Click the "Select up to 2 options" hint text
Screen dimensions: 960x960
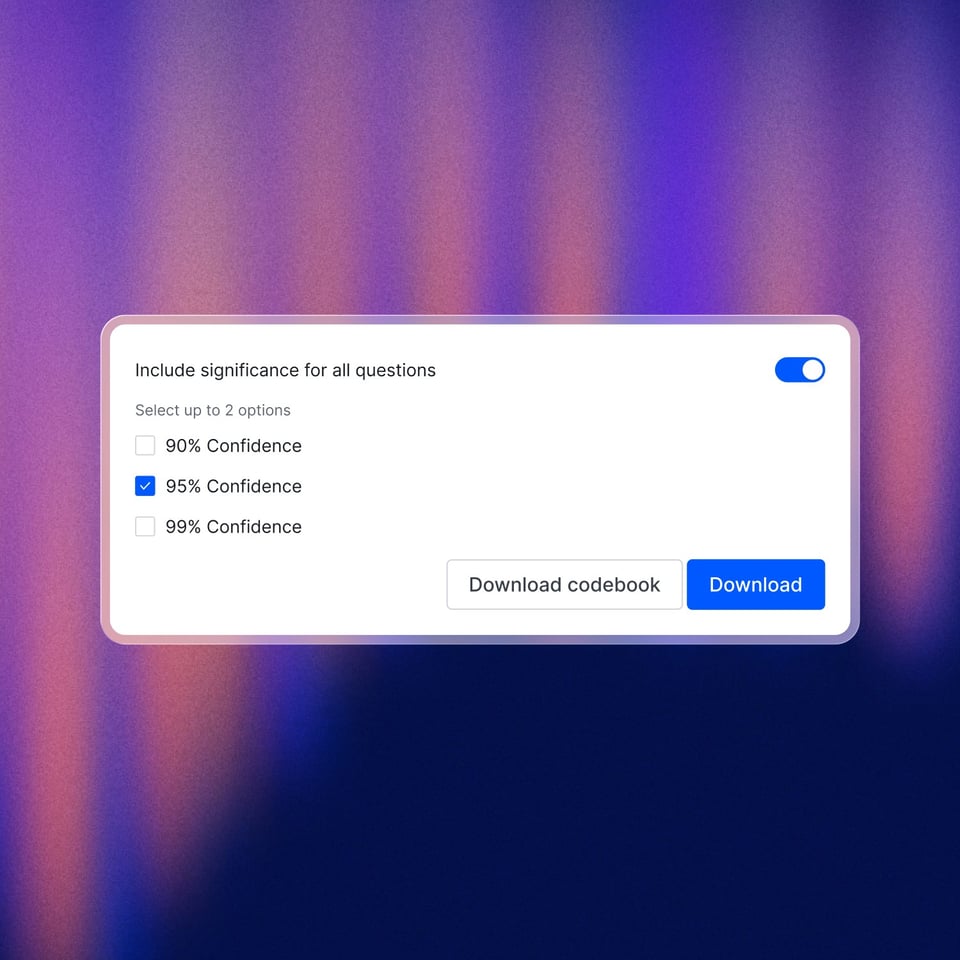pos(213,410)
